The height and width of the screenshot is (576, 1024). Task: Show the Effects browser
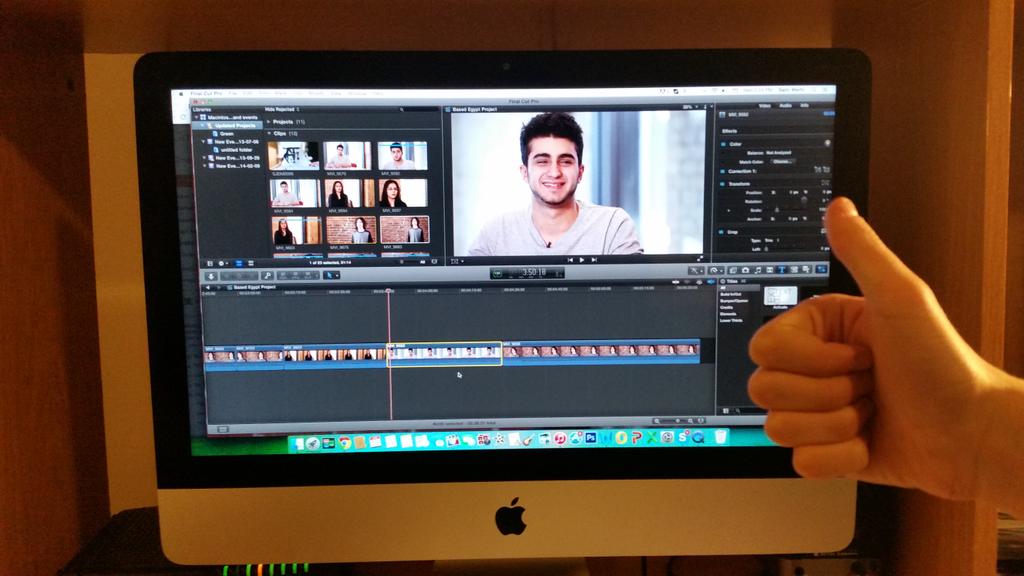point(733,270)
